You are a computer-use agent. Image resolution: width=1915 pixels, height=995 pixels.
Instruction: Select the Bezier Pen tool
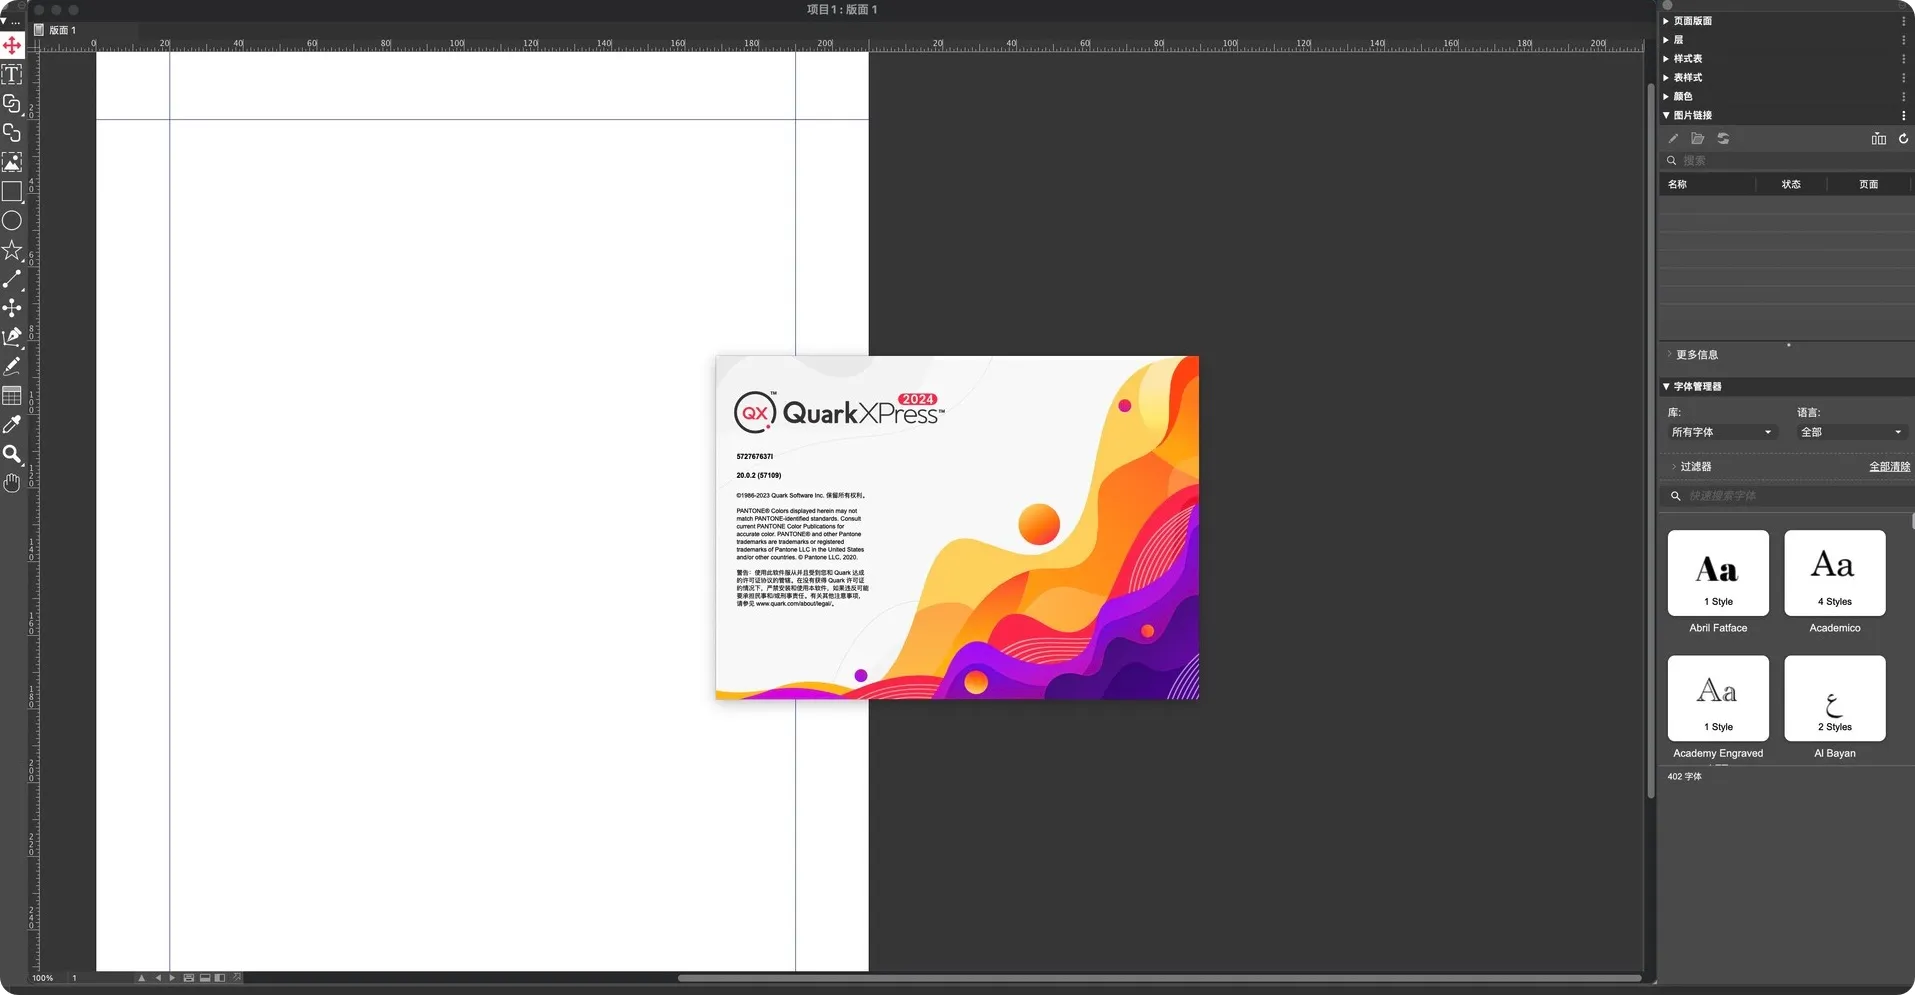click(x=12, y=337)
